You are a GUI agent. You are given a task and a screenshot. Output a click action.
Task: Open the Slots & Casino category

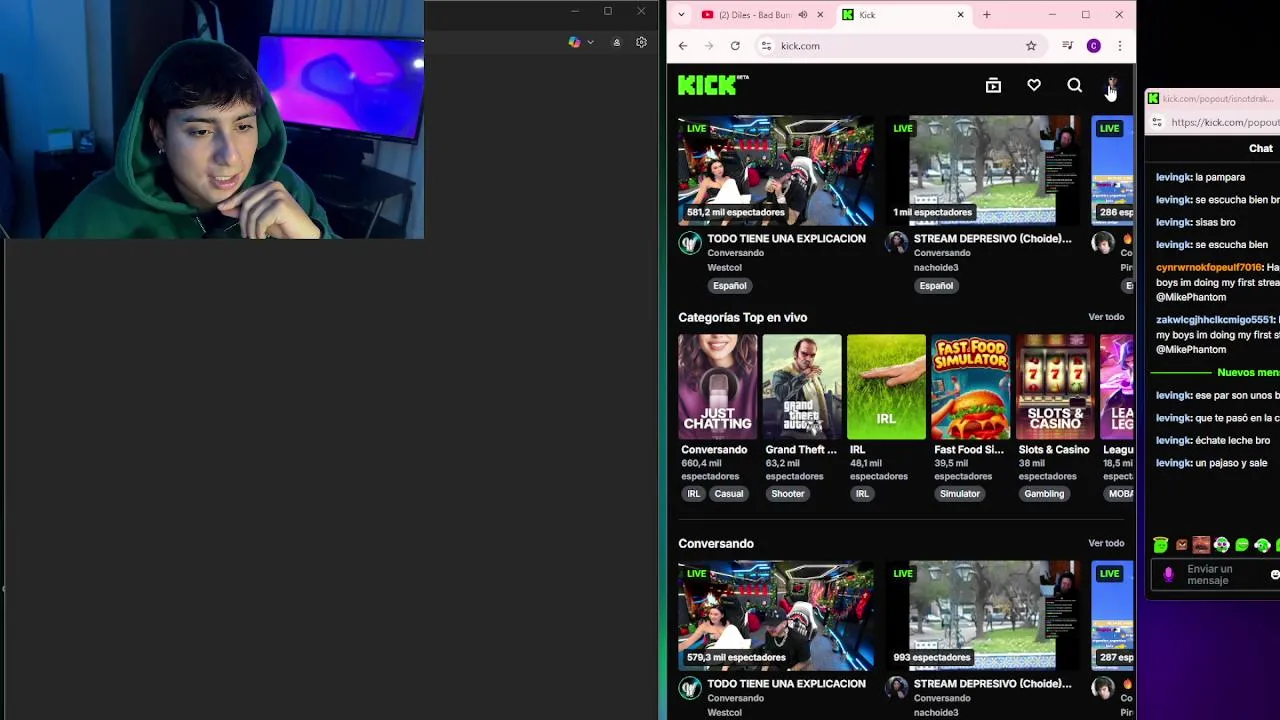pyautogui.click(x=1055, y=387)
